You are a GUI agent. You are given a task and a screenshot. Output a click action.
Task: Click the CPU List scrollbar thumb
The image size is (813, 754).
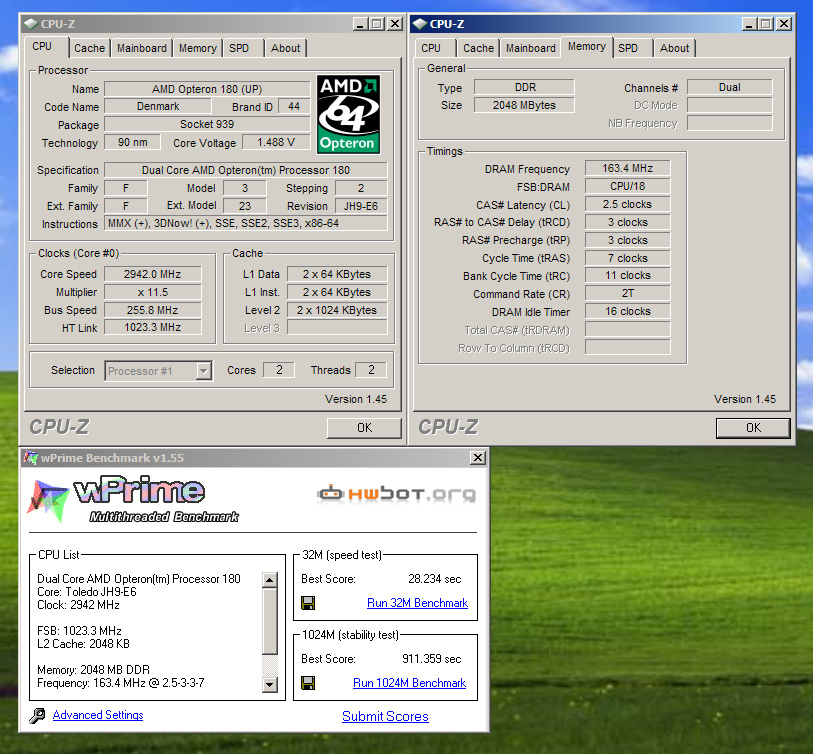270,621
